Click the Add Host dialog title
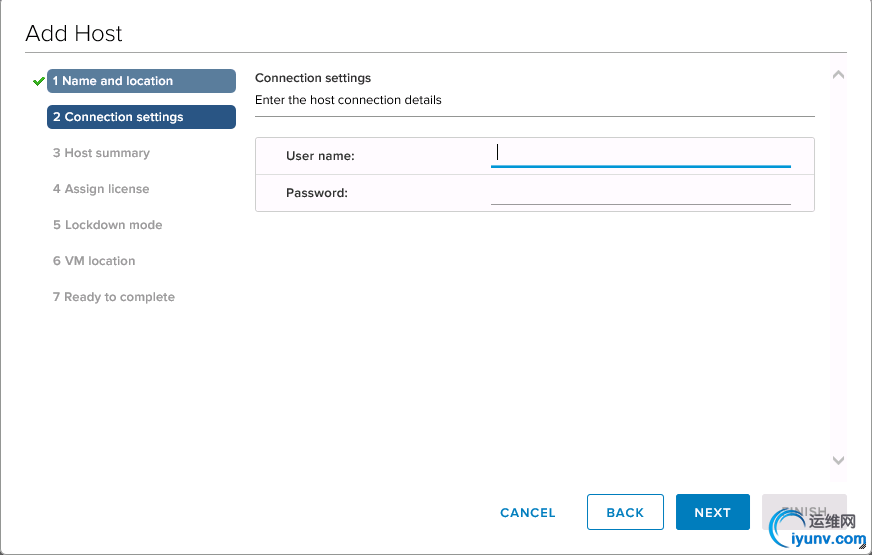This screenshot has width=872, height=555. coord(74,33)
